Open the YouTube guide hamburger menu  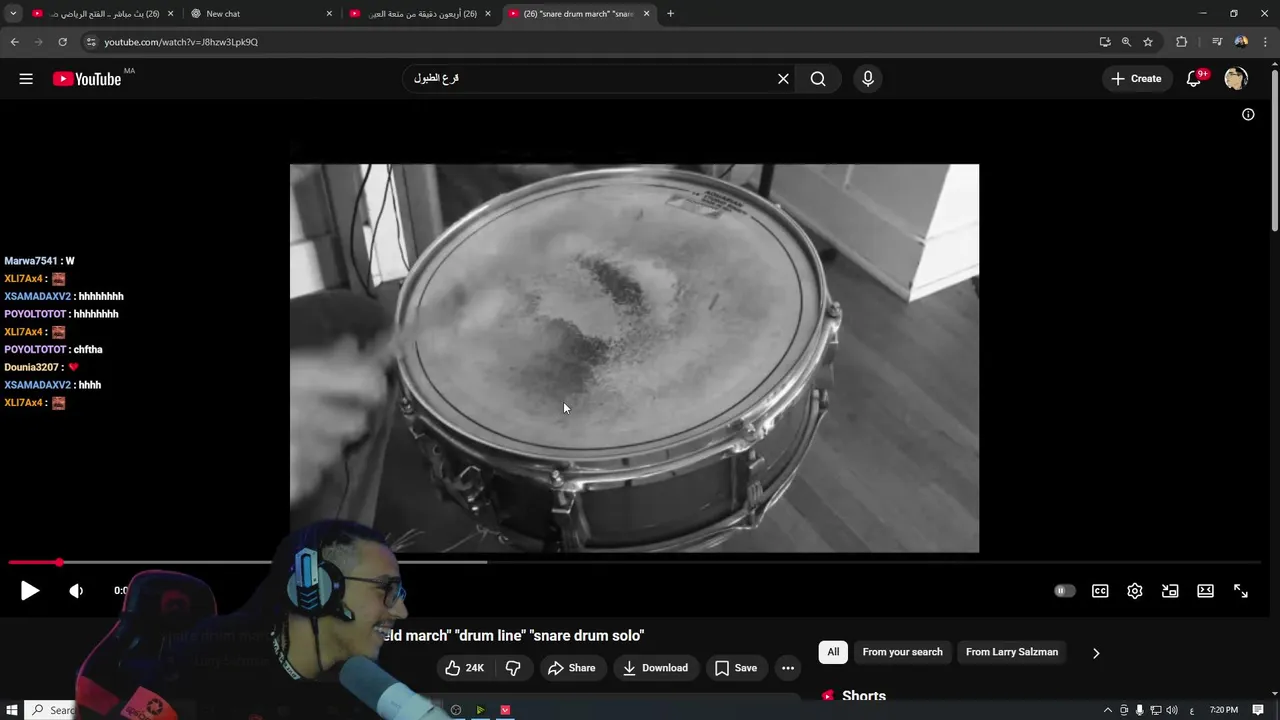click(x=26, y=79)
